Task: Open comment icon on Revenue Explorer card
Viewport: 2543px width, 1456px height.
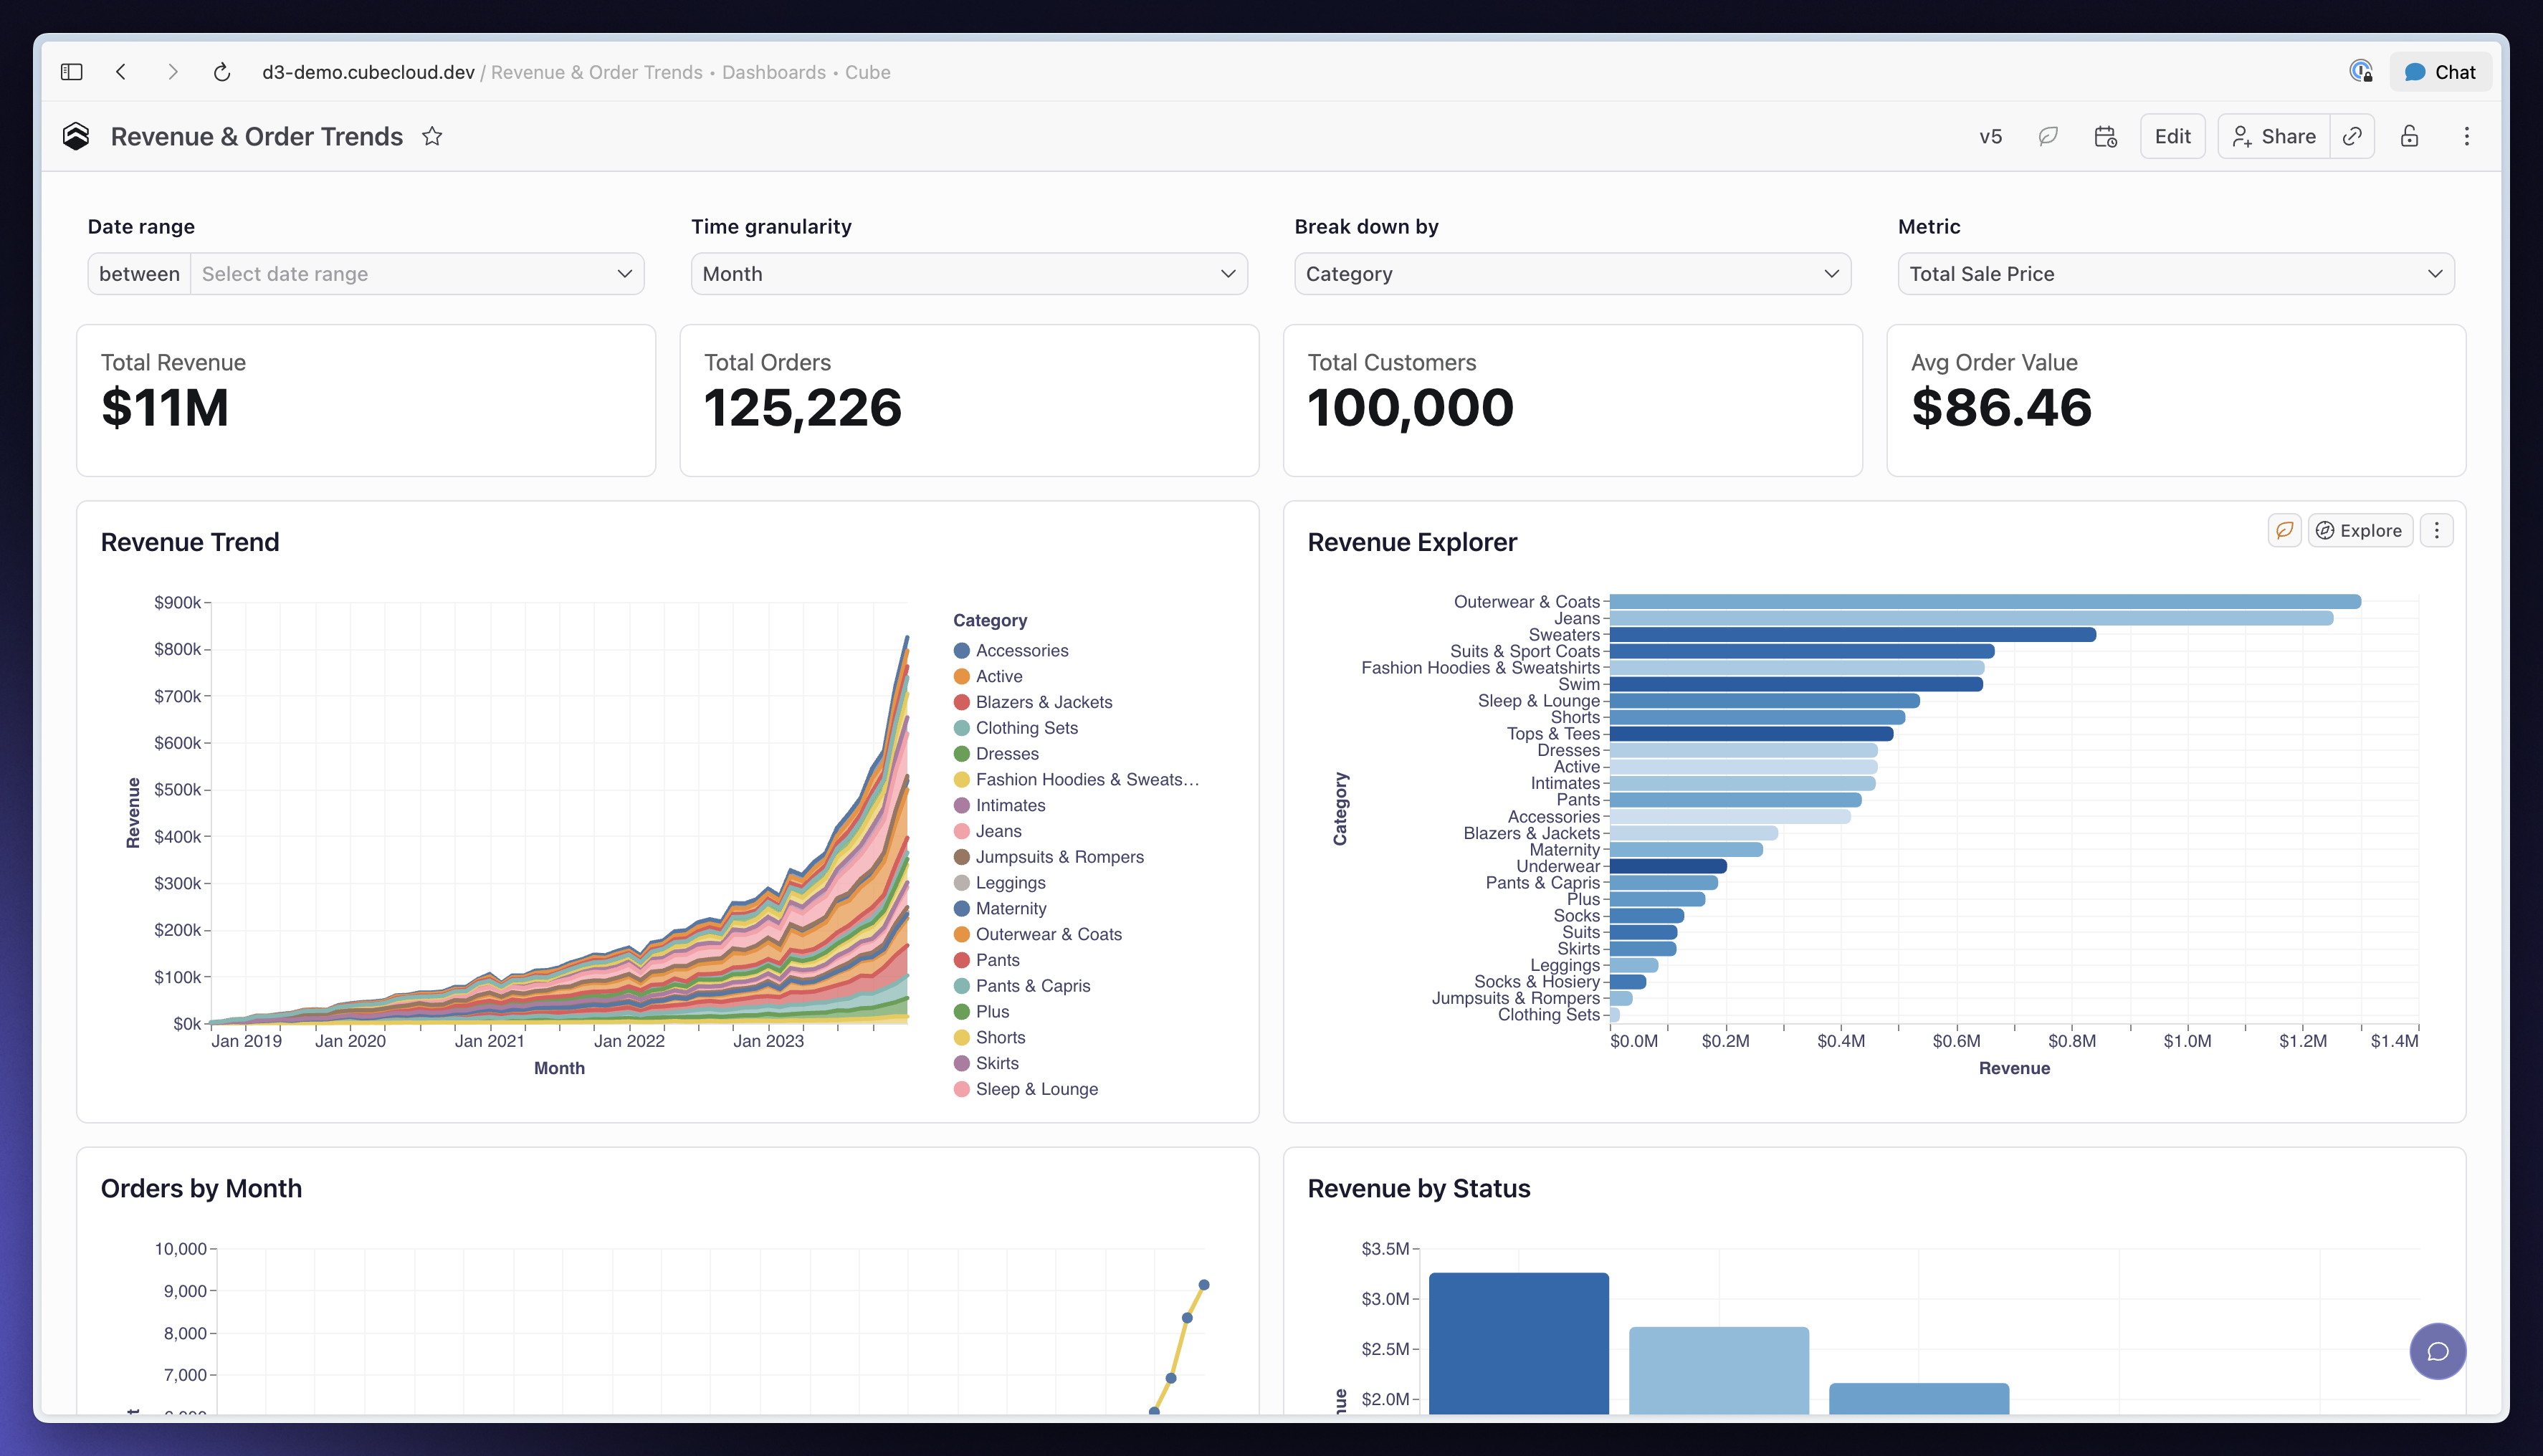Action: [x=2284, y=530]
